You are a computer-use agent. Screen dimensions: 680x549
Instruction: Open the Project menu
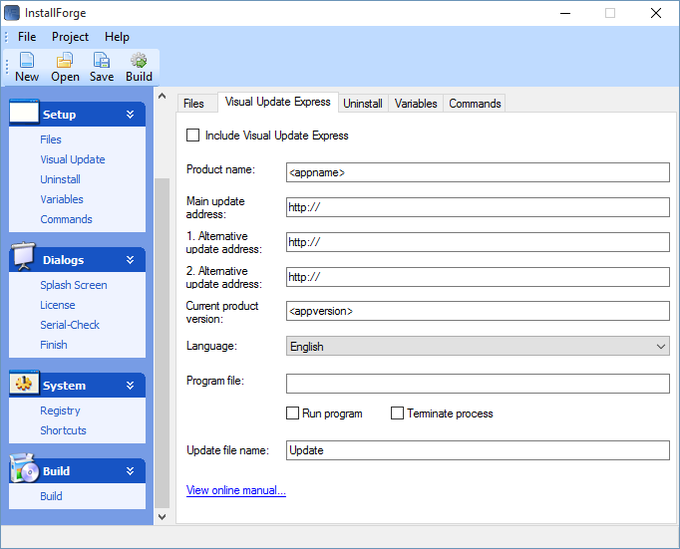70,37
